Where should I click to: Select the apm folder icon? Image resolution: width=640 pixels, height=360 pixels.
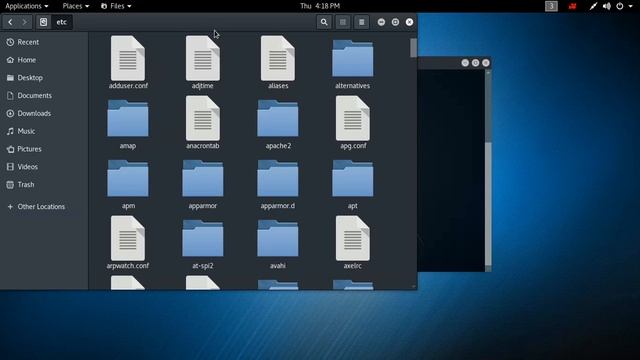coord(128,178)
